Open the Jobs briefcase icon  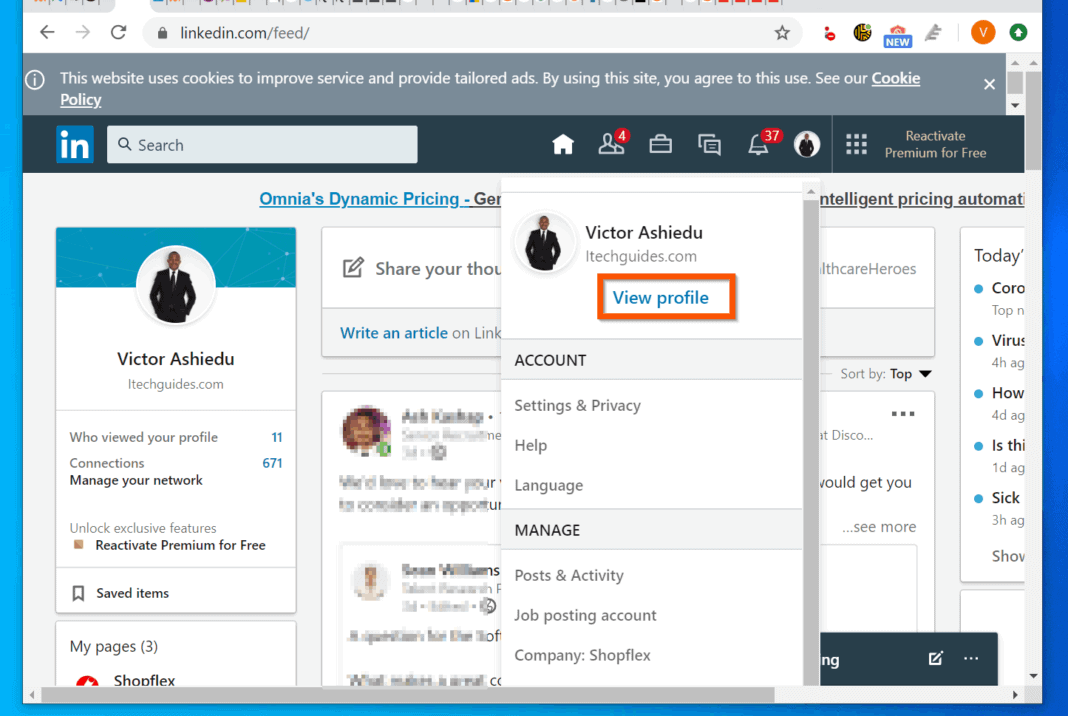point(660,144)
